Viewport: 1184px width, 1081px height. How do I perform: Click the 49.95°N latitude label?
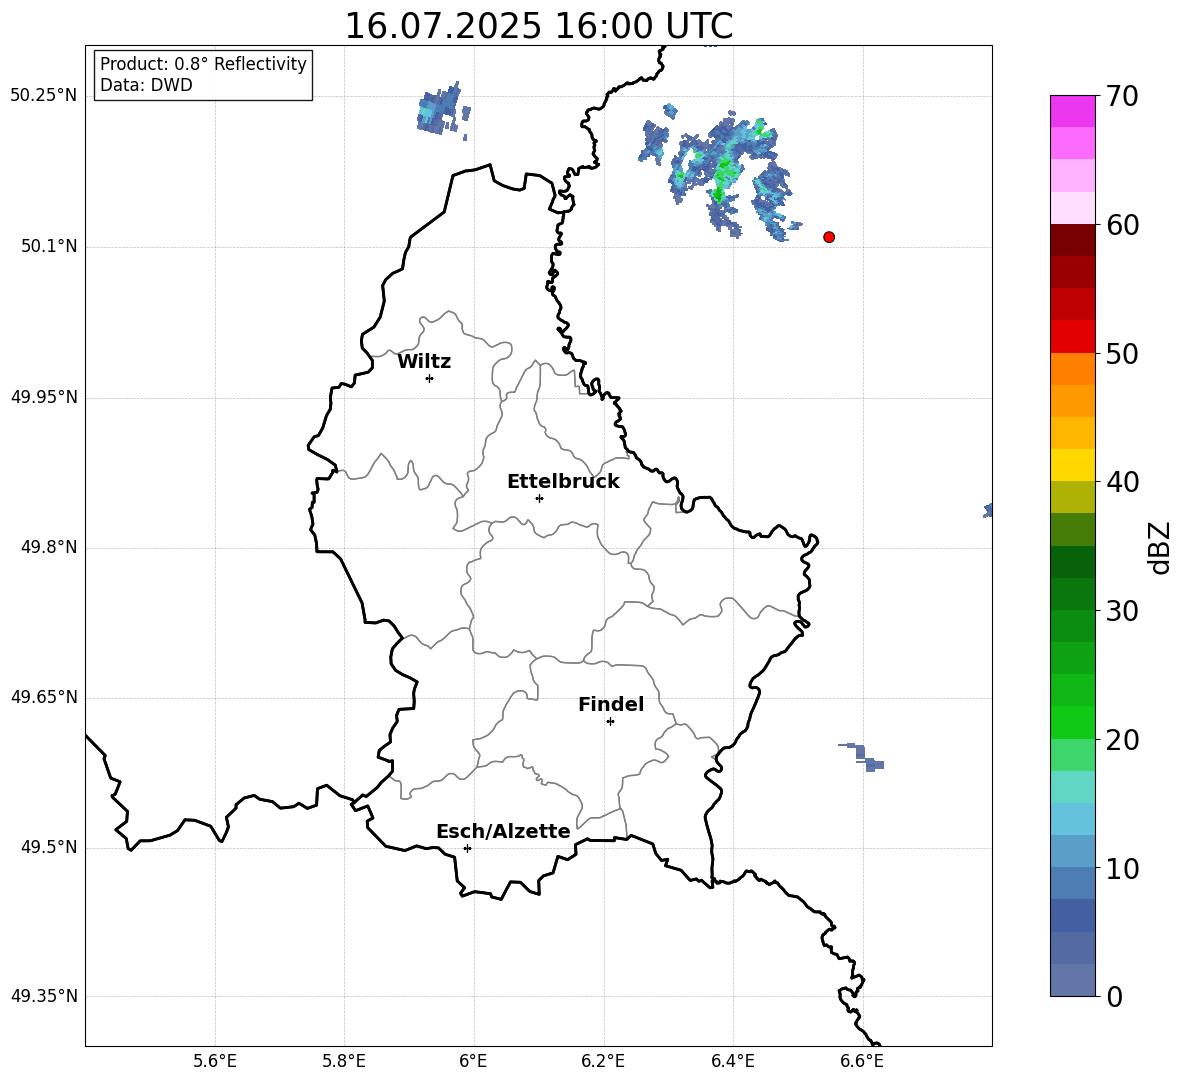[44, 398]
